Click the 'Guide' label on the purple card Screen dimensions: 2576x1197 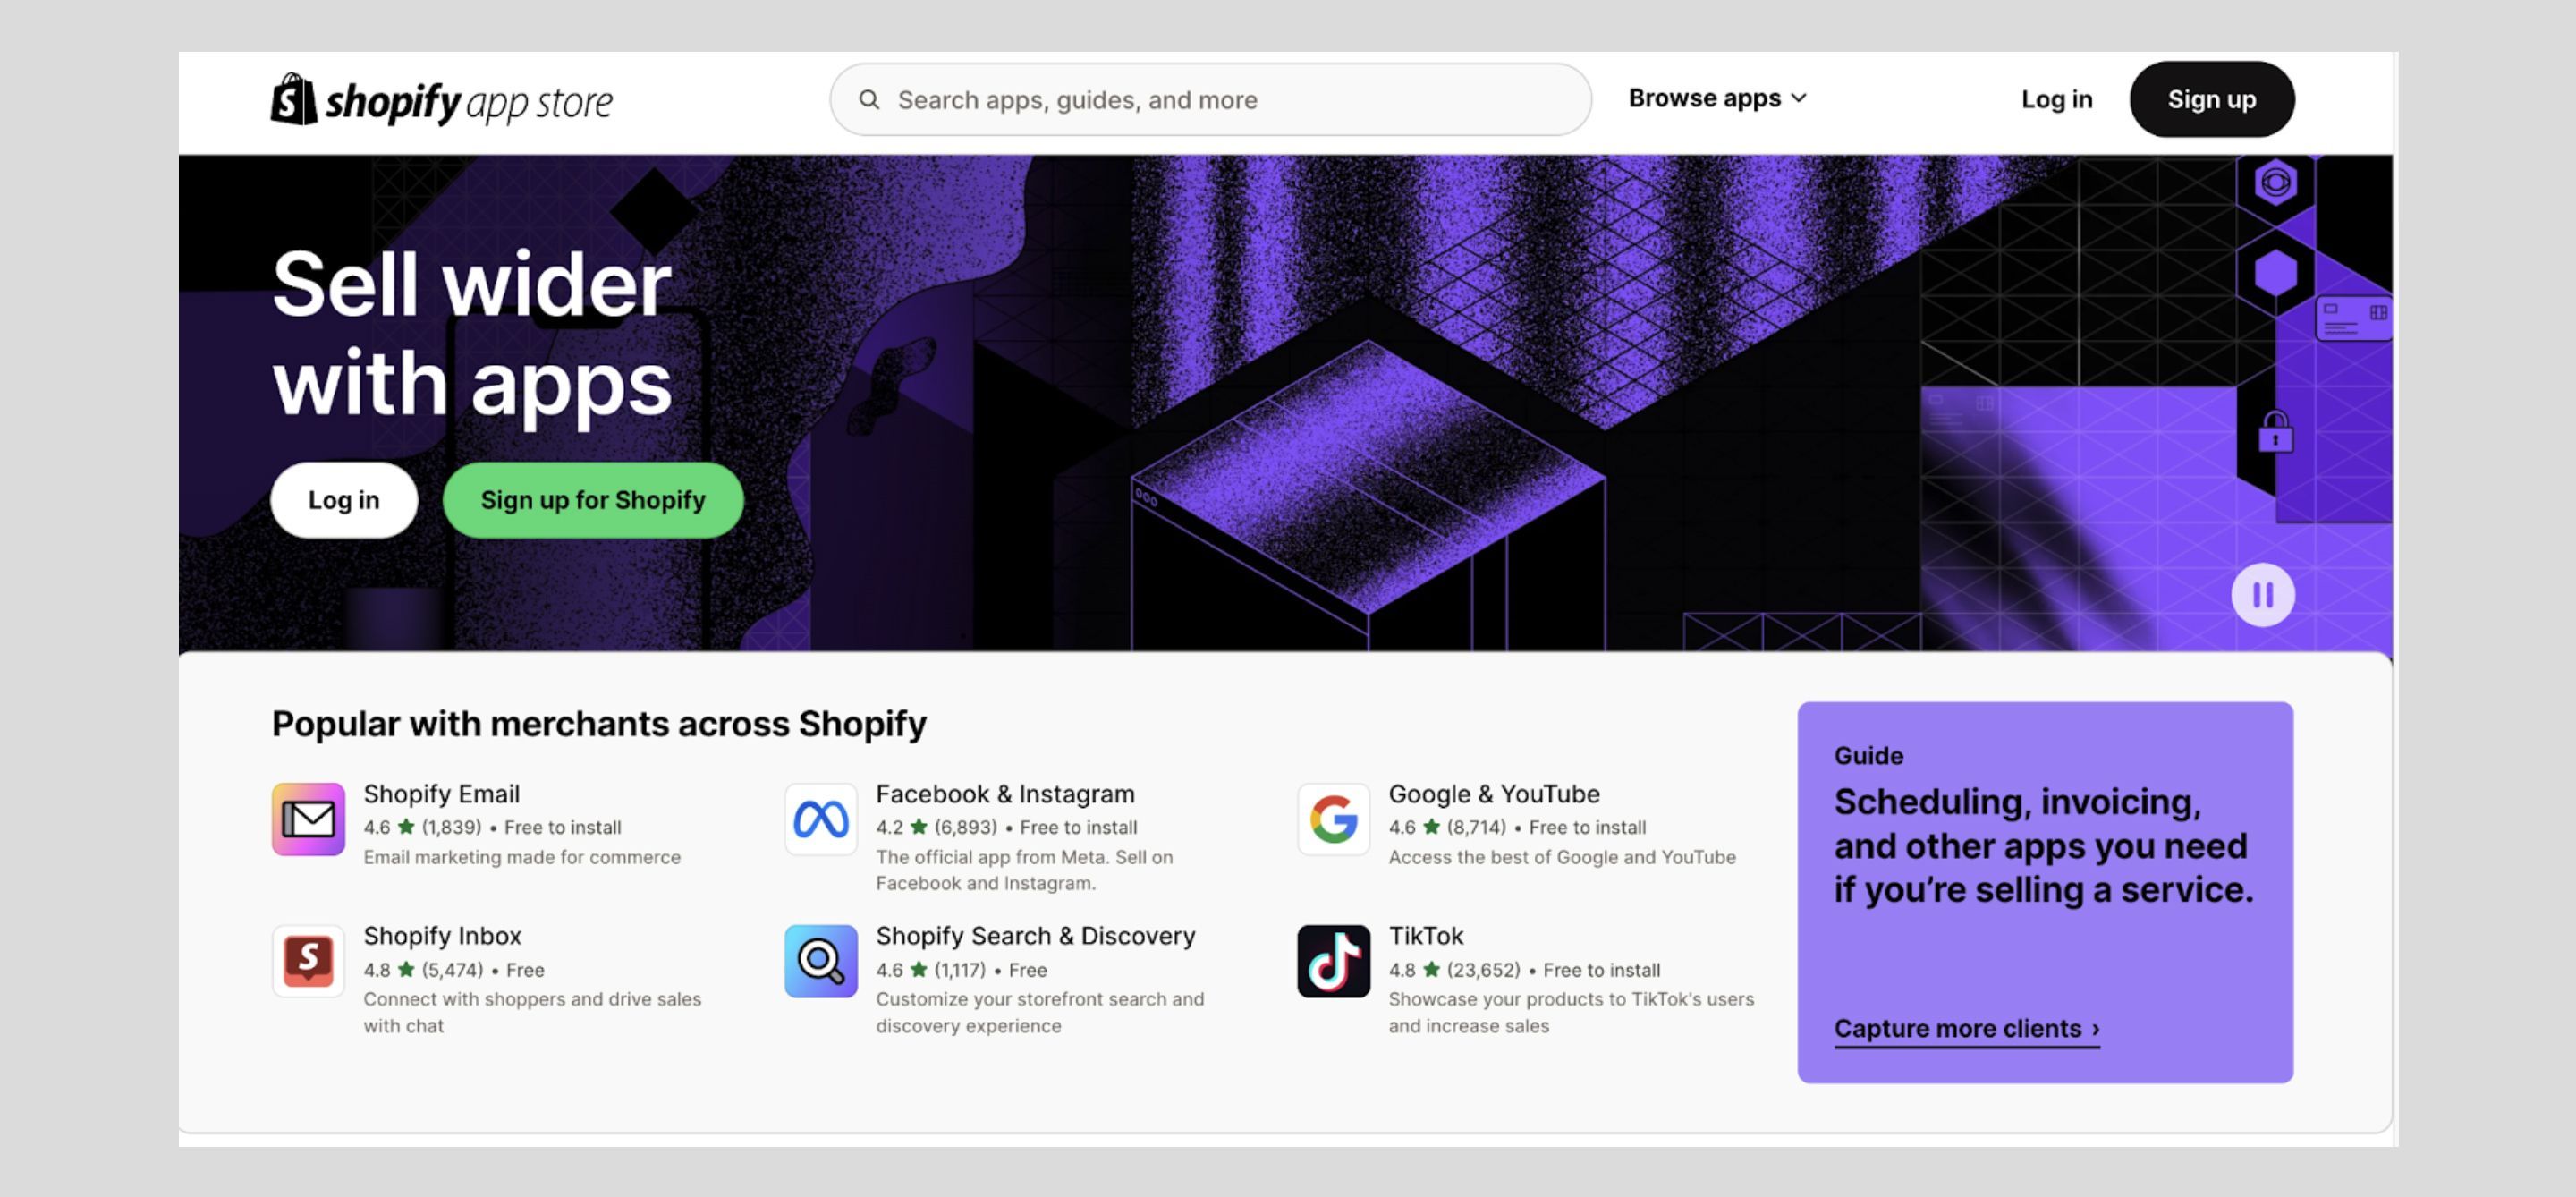click(x=1868, y=756)
